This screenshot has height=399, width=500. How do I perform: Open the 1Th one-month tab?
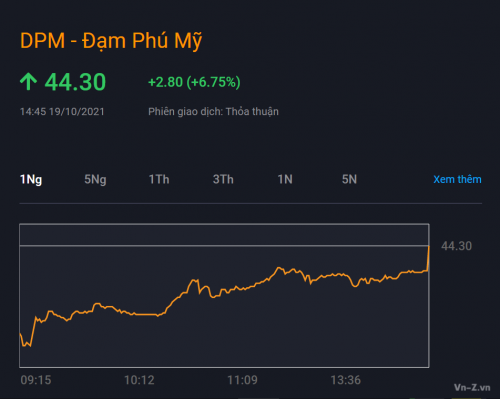[159, 179]
